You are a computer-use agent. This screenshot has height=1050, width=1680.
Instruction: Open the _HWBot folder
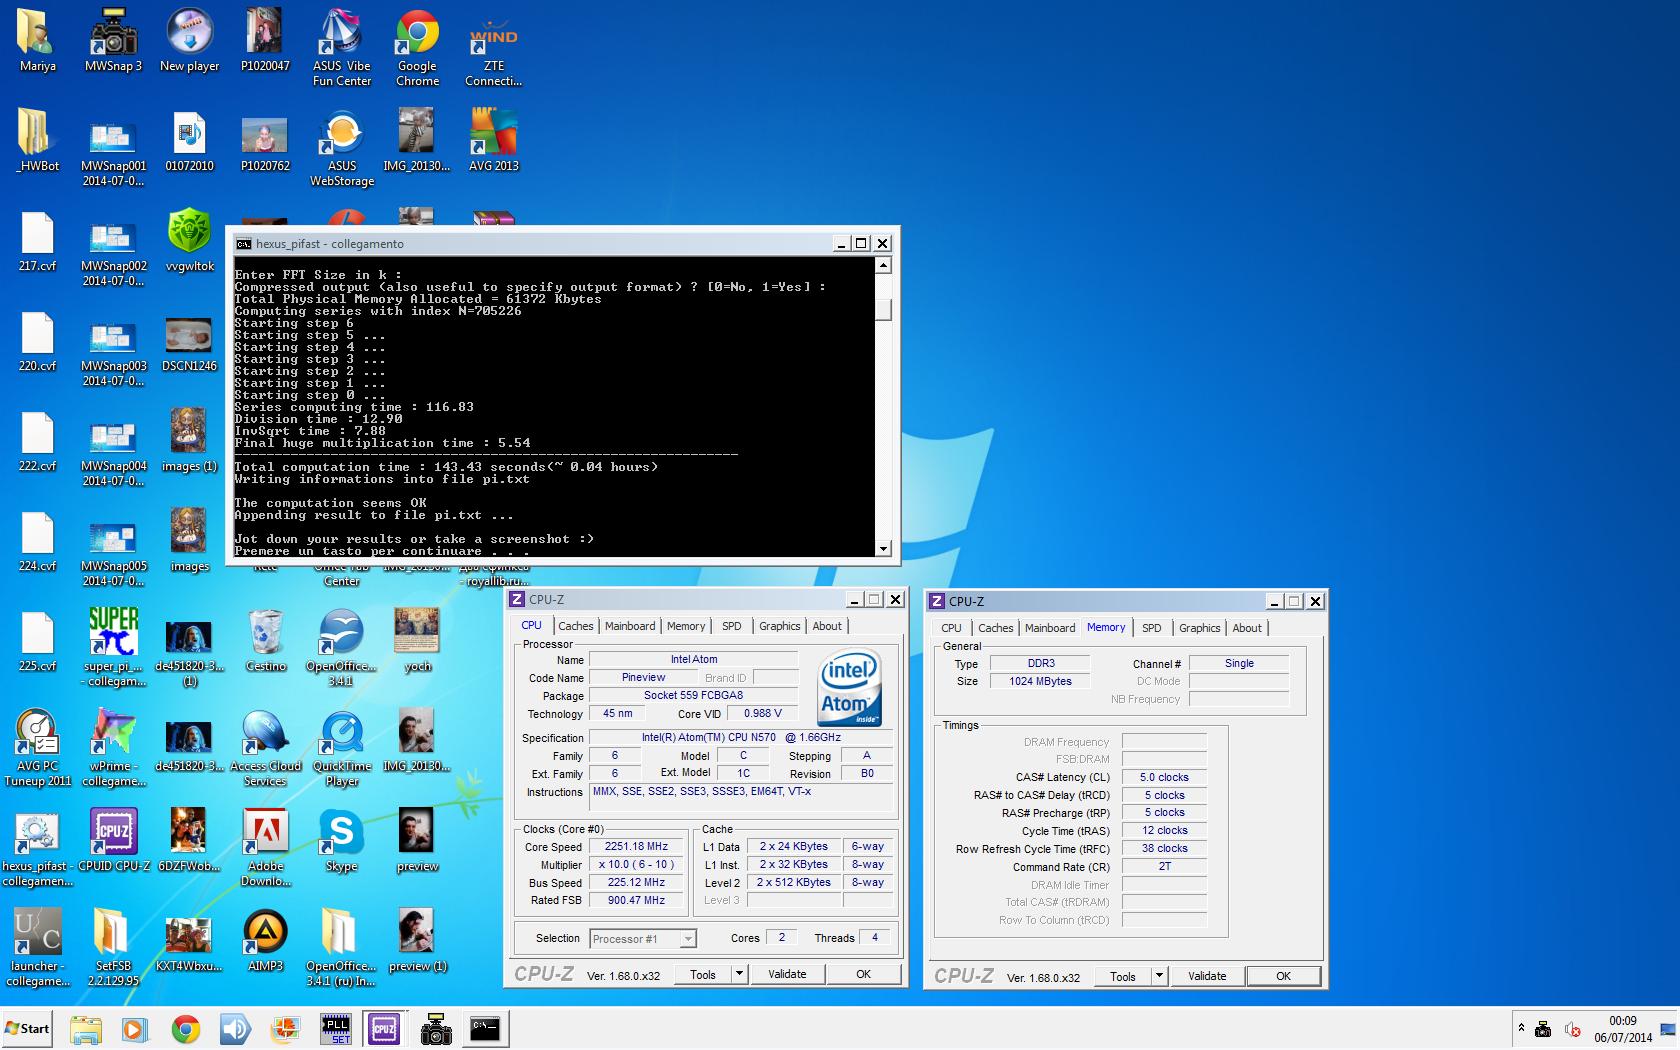pos(37,140)
